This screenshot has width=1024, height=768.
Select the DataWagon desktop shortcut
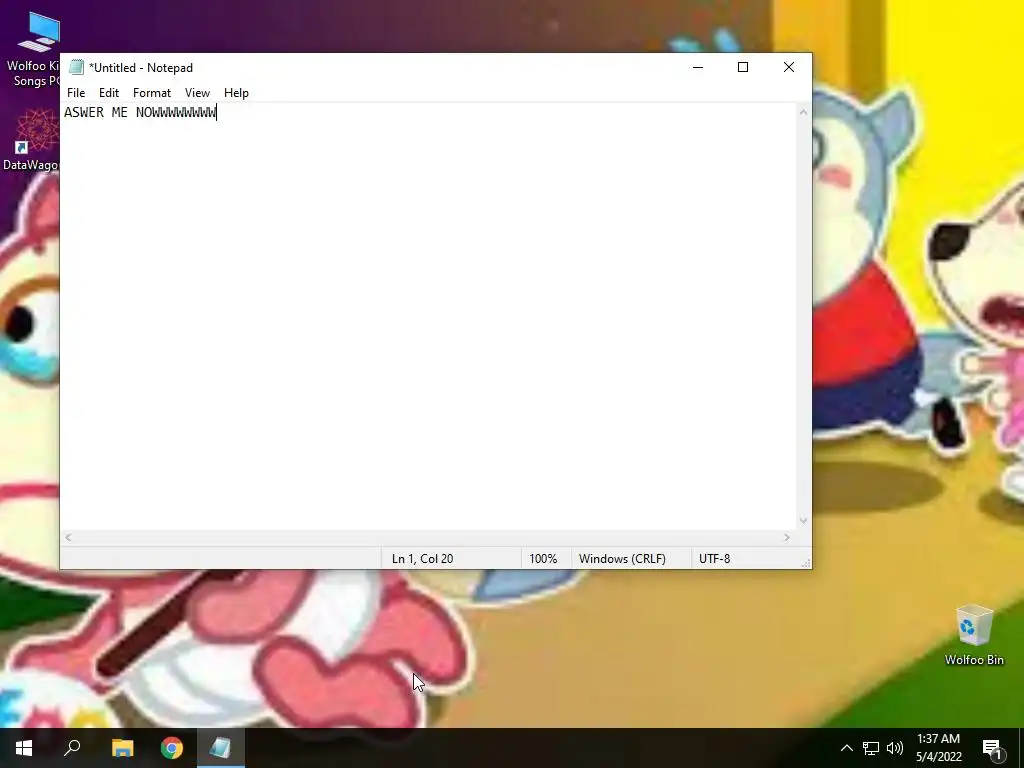point(30,140)
